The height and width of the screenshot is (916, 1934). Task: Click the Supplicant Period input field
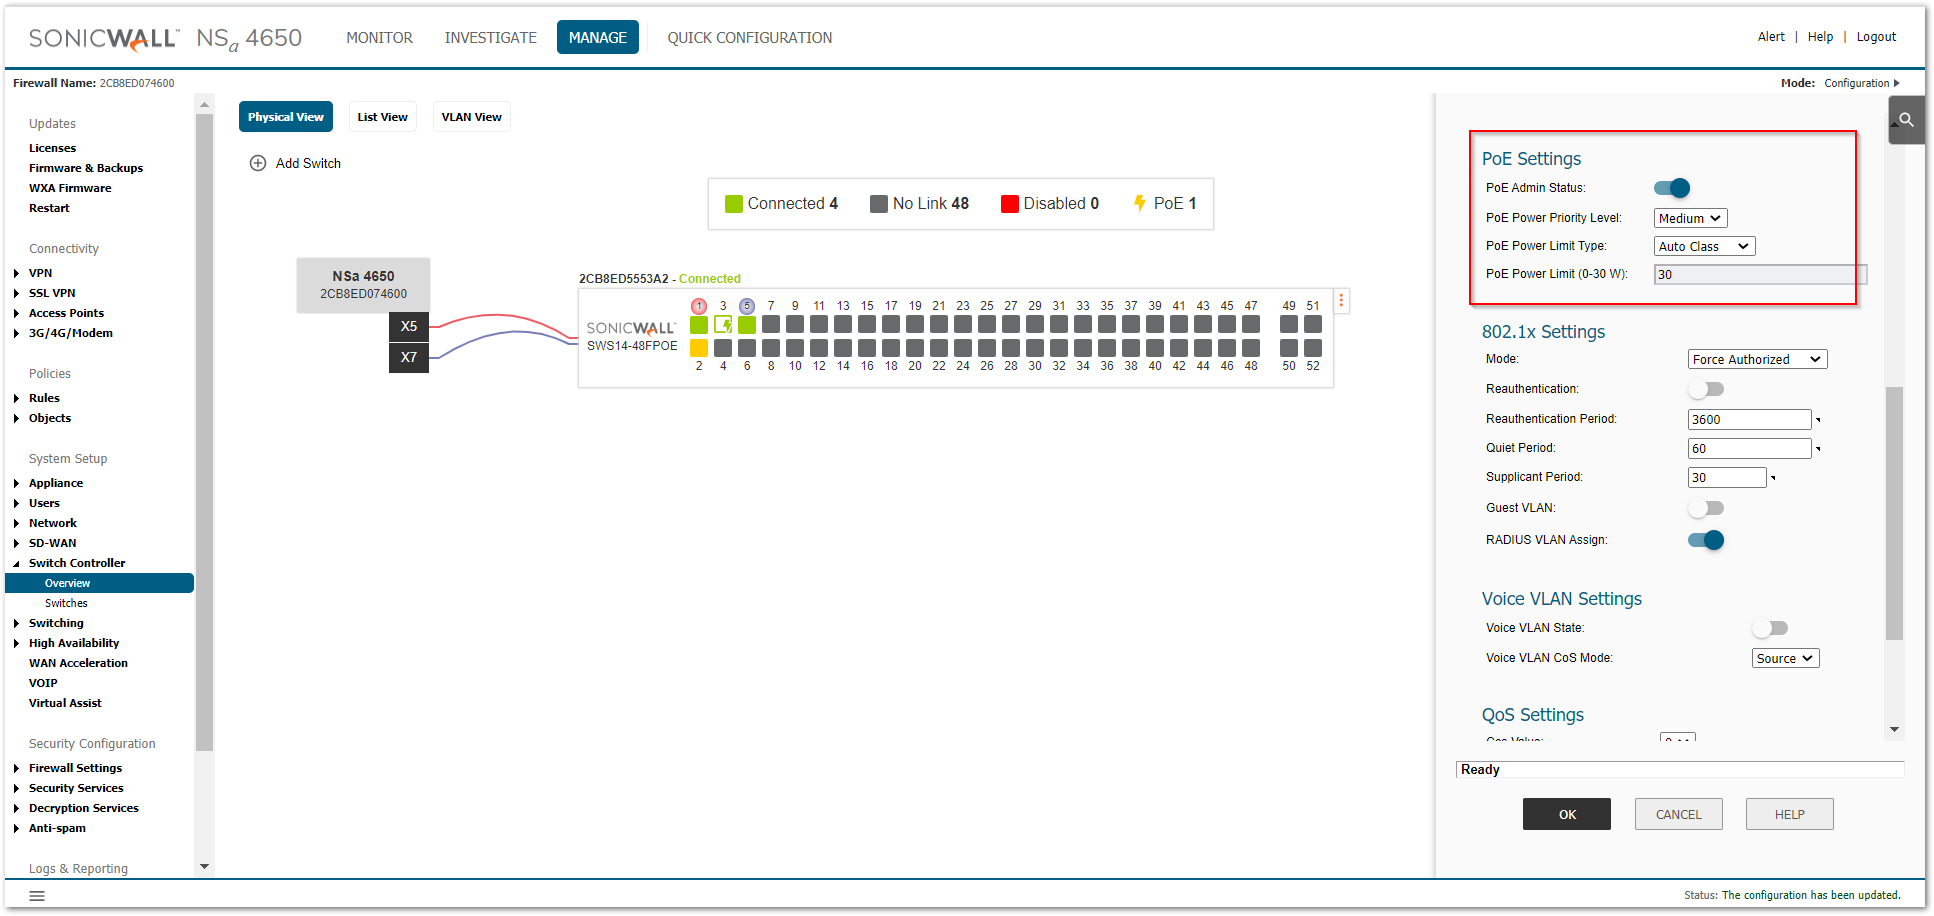pos(1727,477)
